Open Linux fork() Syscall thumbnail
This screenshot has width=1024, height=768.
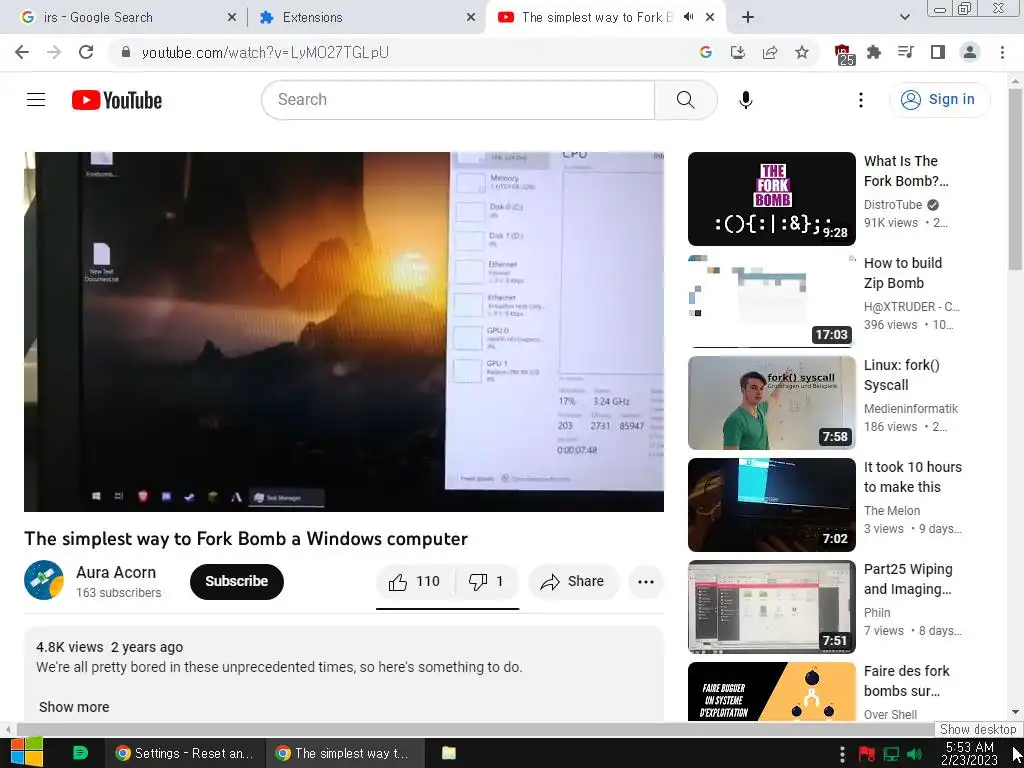[x=771, y=402]
